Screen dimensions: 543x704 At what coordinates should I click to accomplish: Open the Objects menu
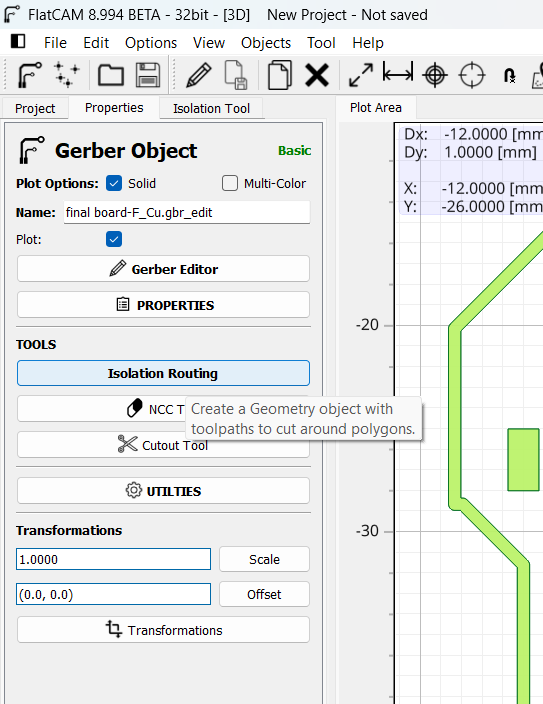click(266, 43)
